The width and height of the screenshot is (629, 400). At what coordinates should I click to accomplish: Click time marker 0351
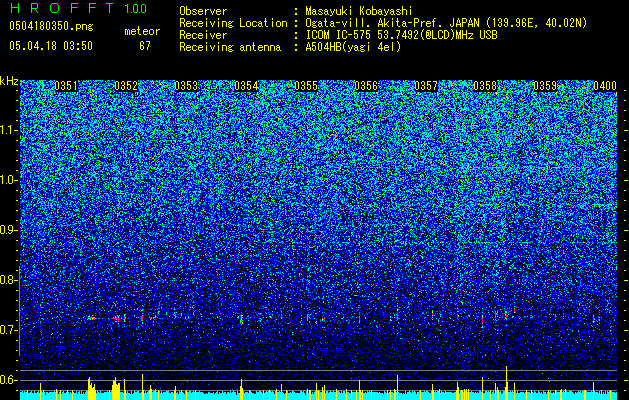(x=66, y=86)
